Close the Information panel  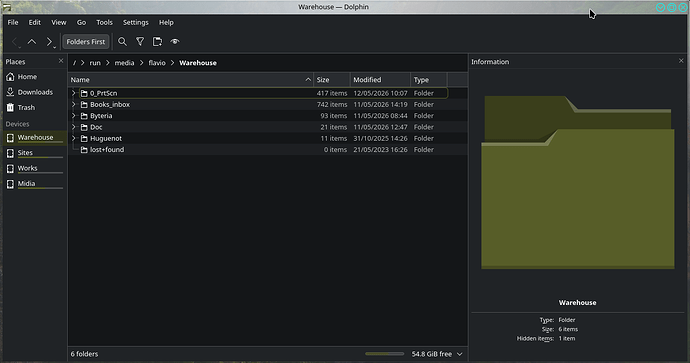(681, 61)
